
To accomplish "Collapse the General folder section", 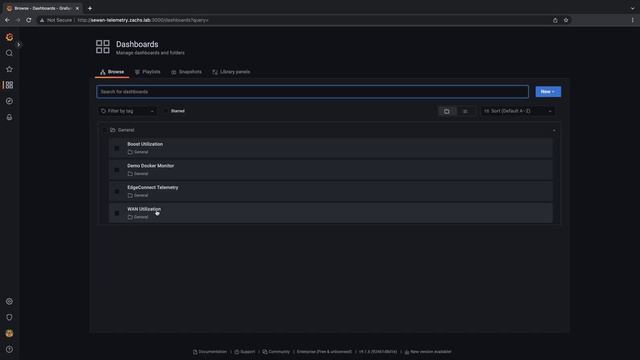I will 554,130.
